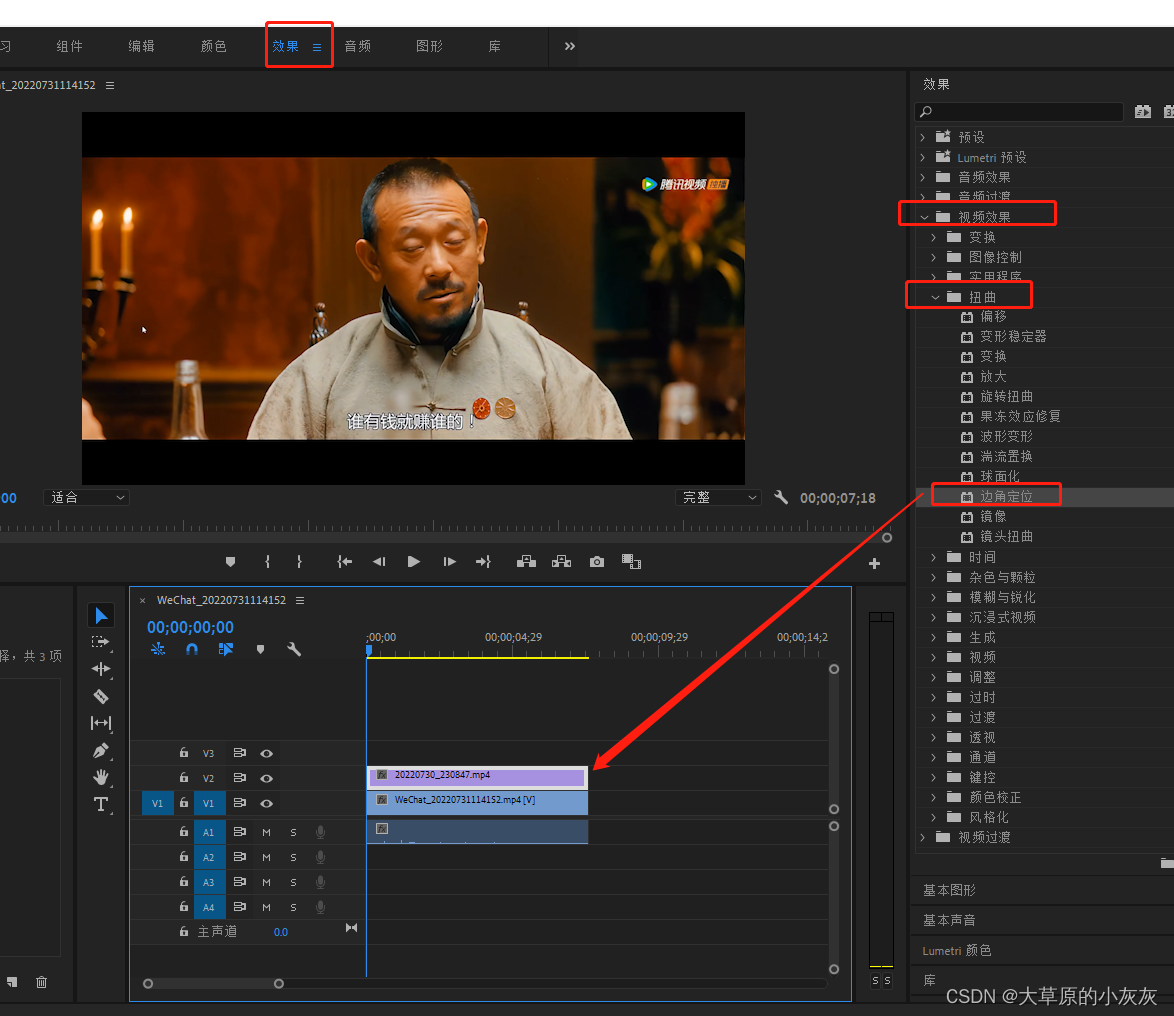This screenshot has width=1174, height=1016.
Task: Select the Pen tool
Action: point(101,749)
